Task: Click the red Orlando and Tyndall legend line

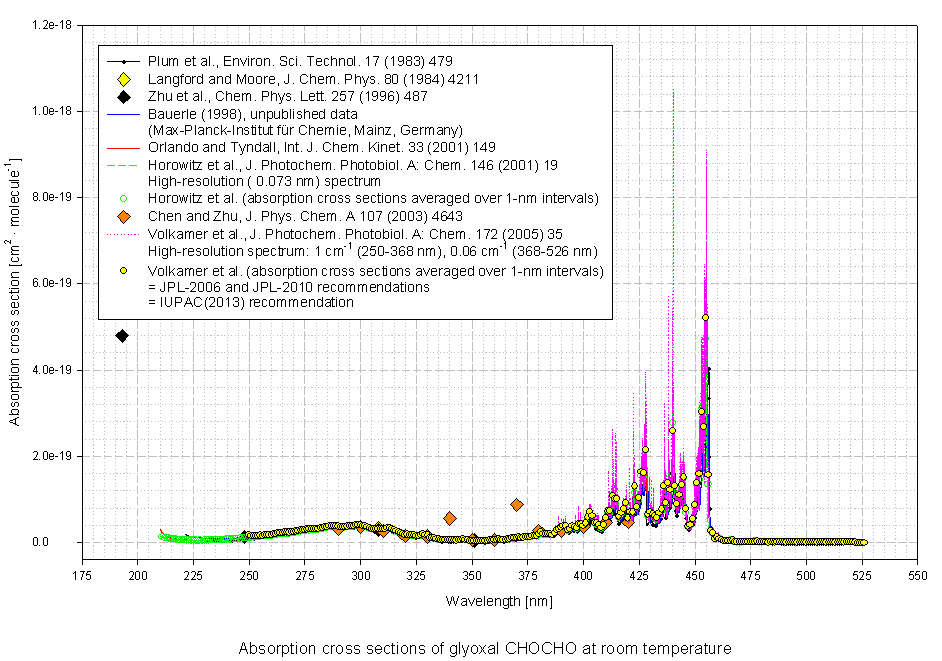Action: pos(124,148)
